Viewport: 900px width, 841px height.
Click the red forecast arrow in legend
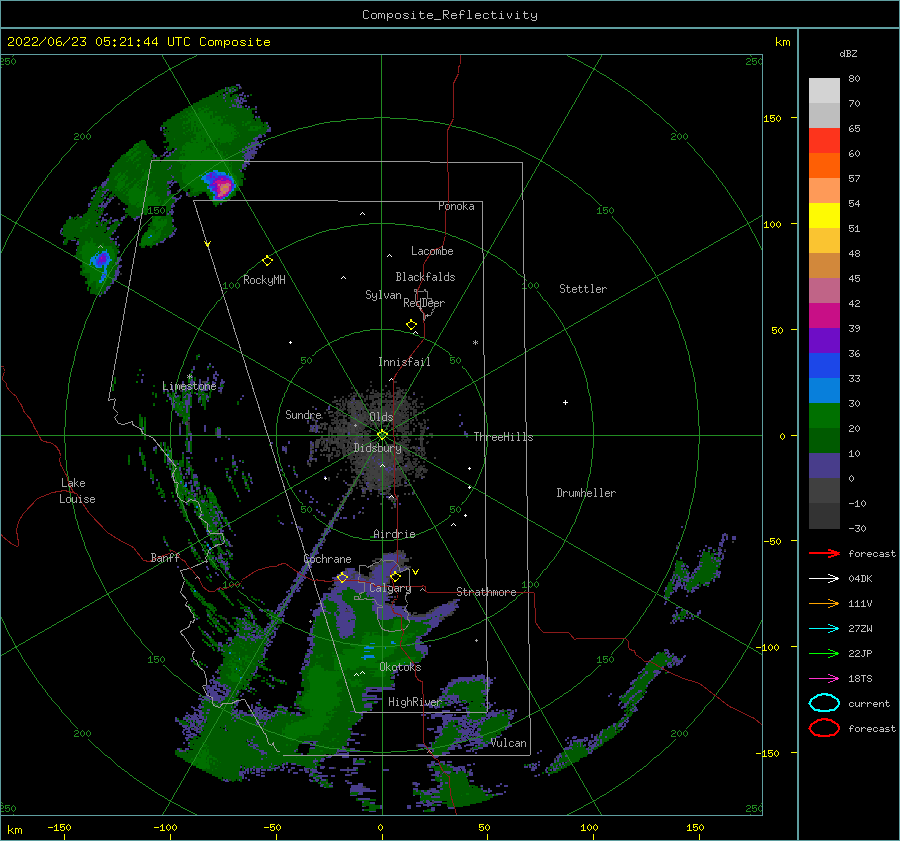pos(824,553)
